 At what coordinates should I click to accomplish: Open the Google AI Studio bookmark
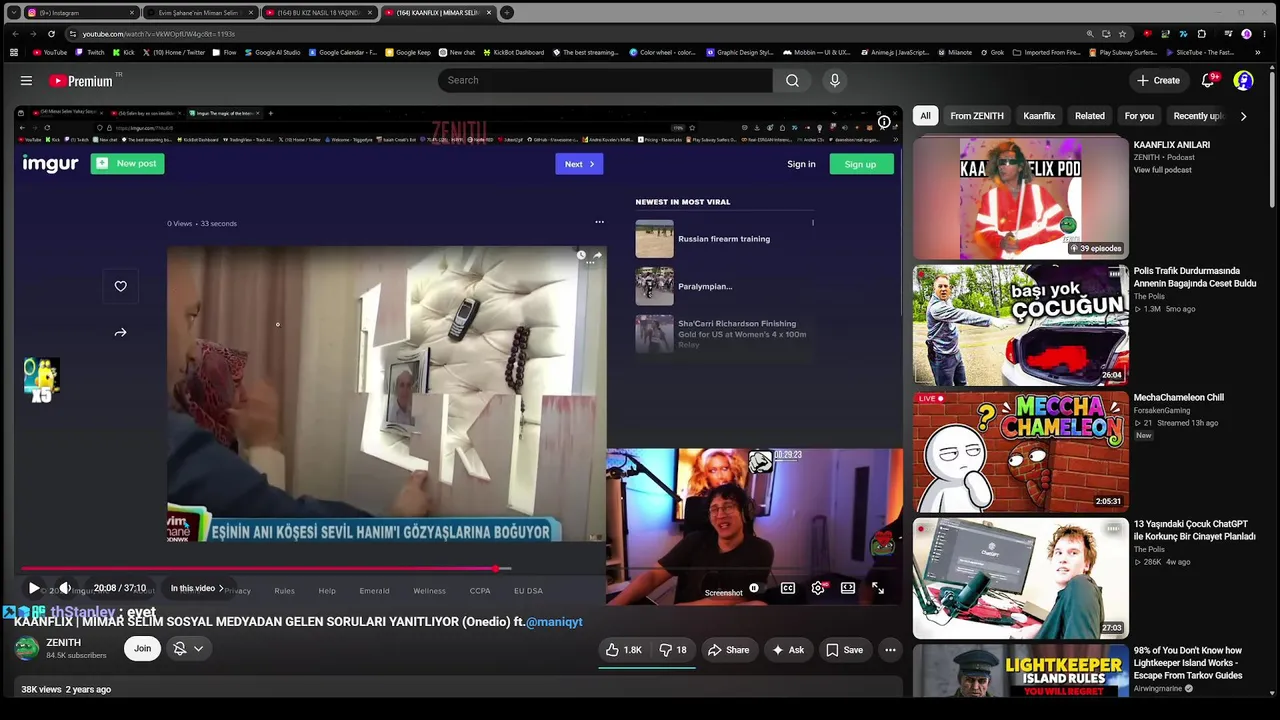click(x=272, y=52)
